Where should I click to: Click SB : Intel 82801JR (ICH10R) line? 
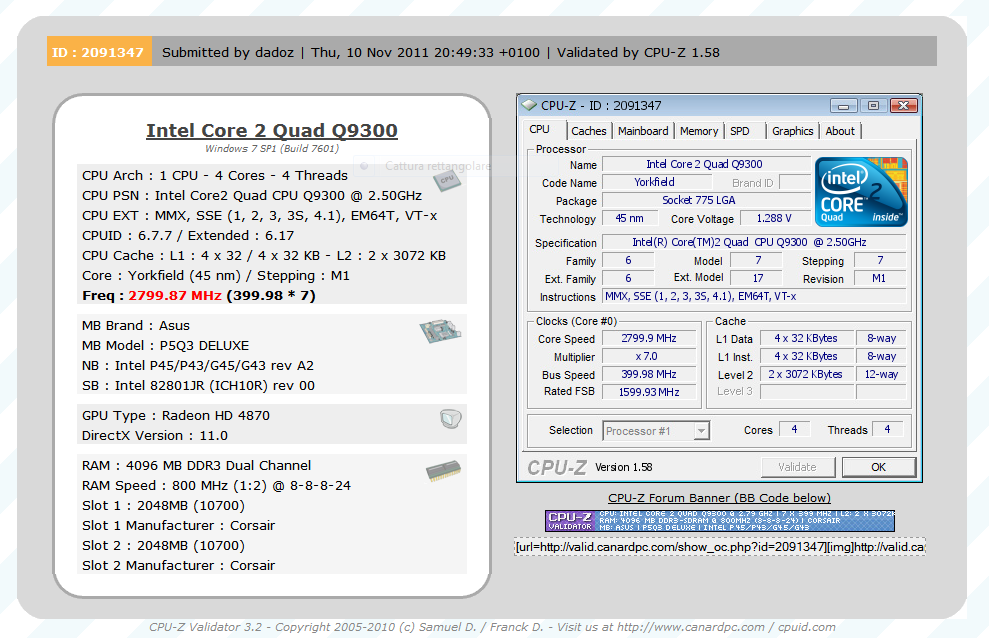click(198, 386)
